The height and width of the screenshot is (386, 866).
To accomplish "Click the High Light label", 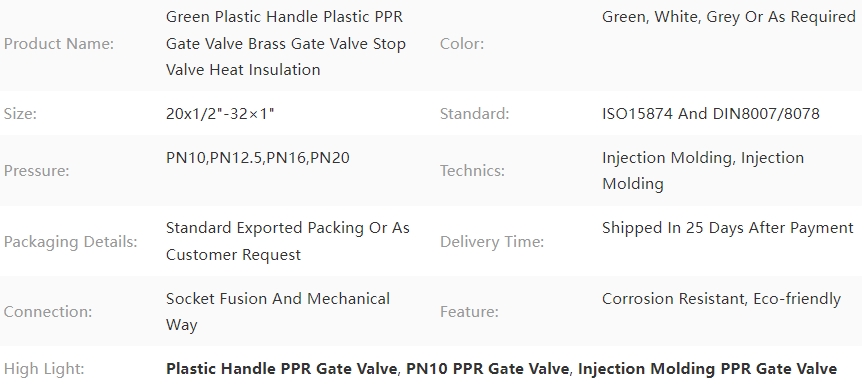I will point(44,369).
